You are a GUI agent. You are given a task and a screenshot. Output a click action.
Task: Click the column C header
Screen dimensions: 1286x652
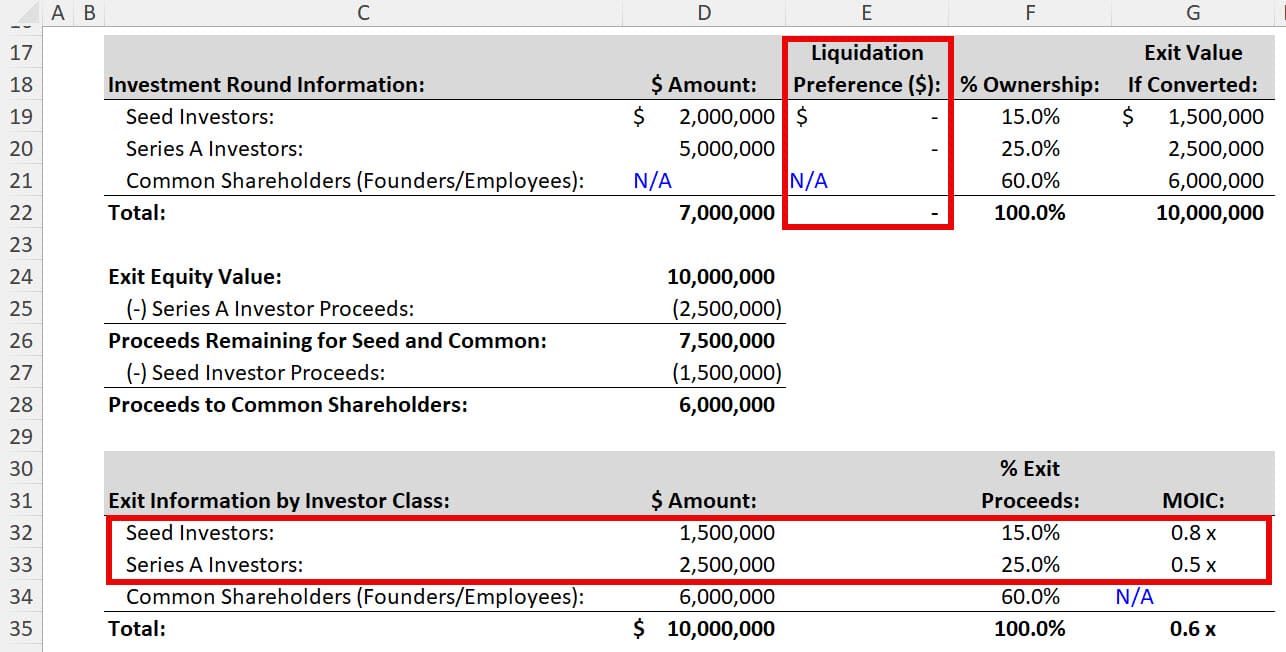pyautogui.click(x=363, y=13)
